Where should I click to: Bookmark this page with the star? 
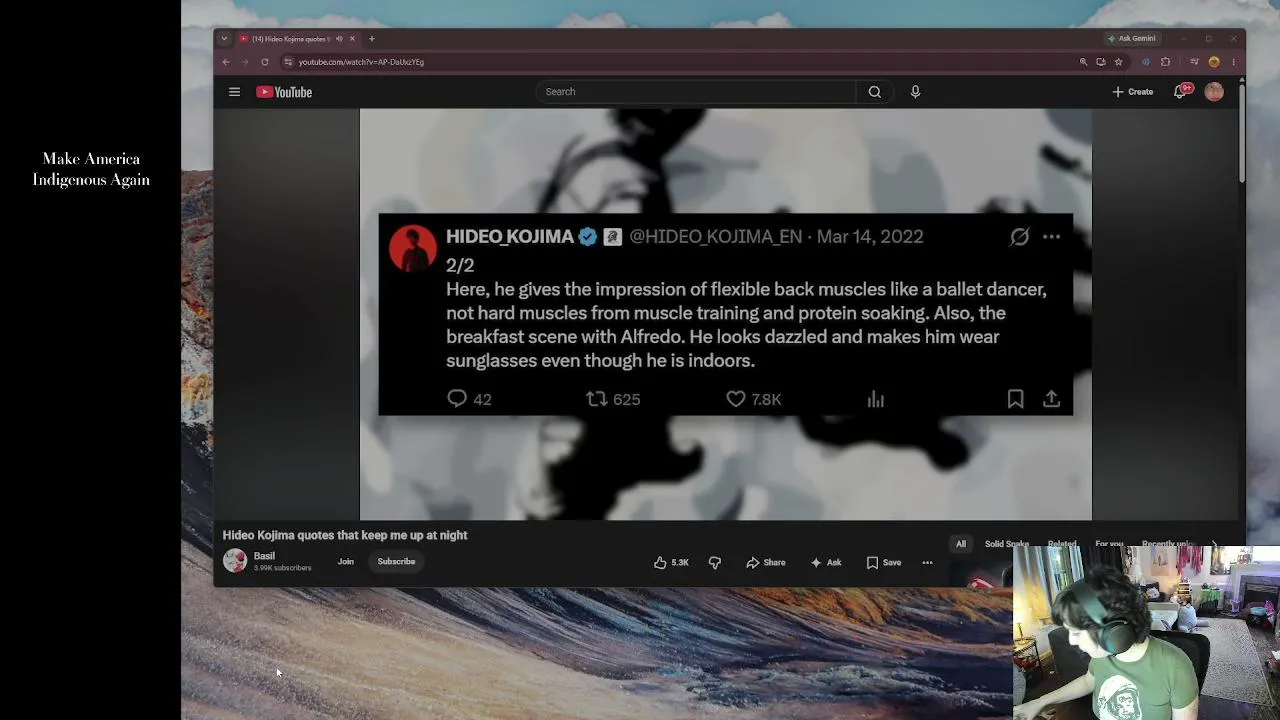[x=1118, y=62]
